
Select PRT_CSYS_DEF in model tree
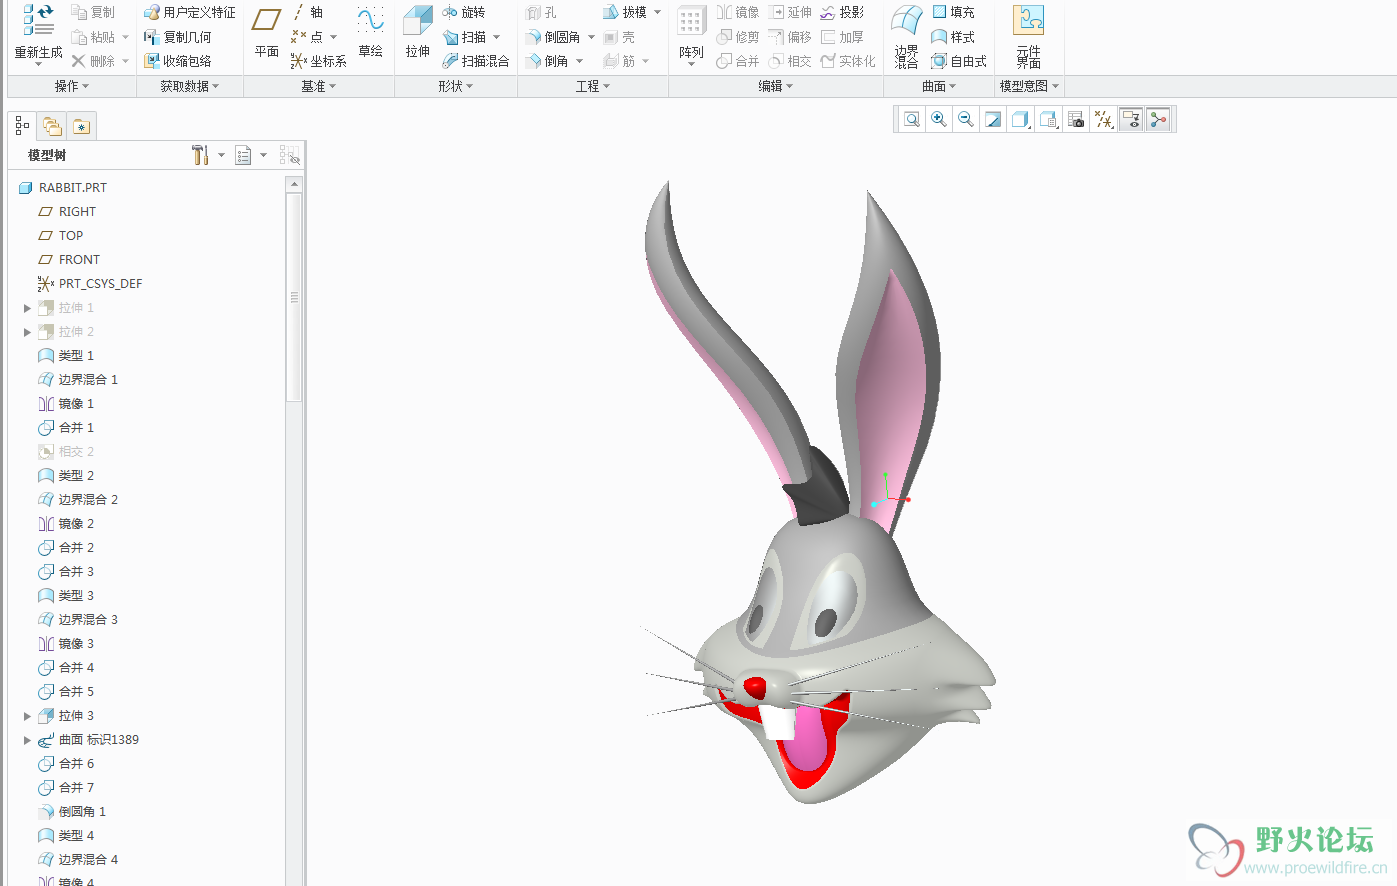(89, 284)
